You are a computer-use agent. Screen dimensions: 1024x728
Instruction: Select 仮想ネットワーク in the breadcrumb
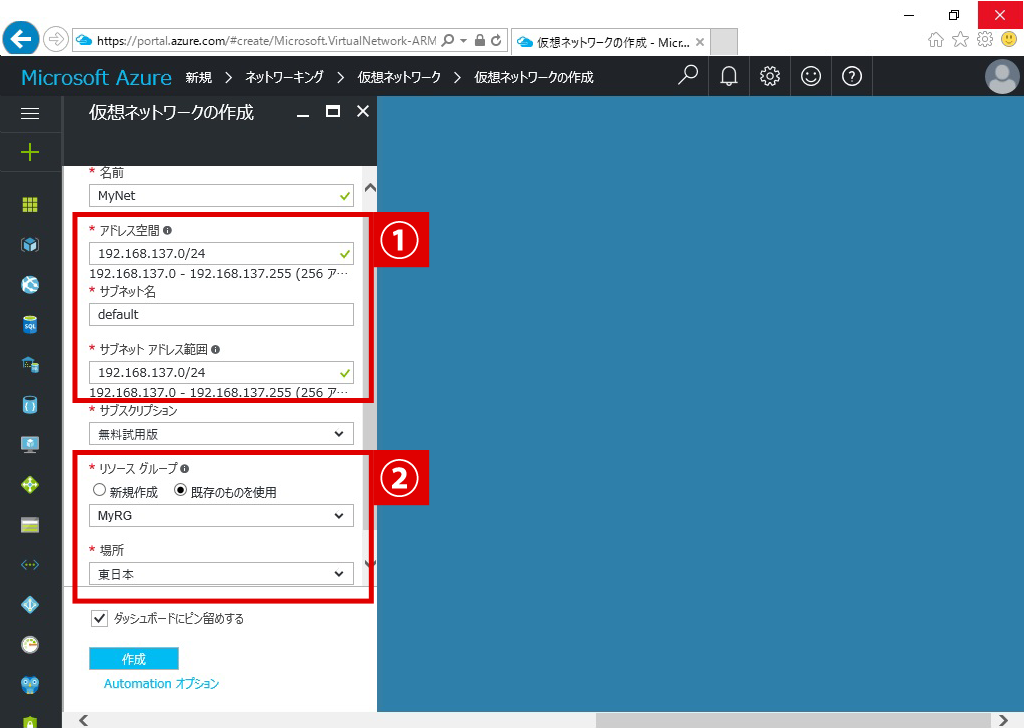point(399,77)
